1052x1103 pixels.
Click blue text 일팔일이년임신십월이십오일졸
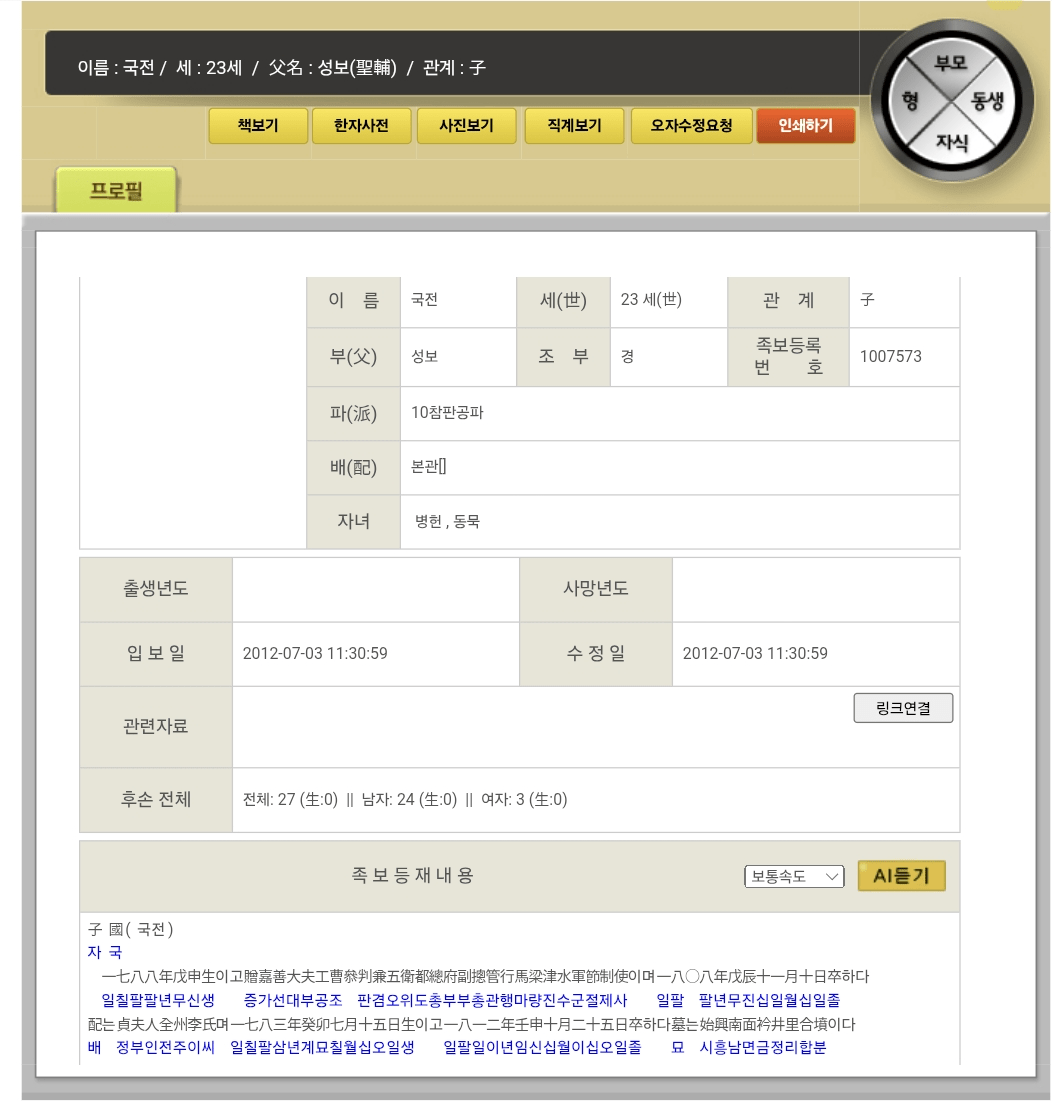coord(542,1047)
